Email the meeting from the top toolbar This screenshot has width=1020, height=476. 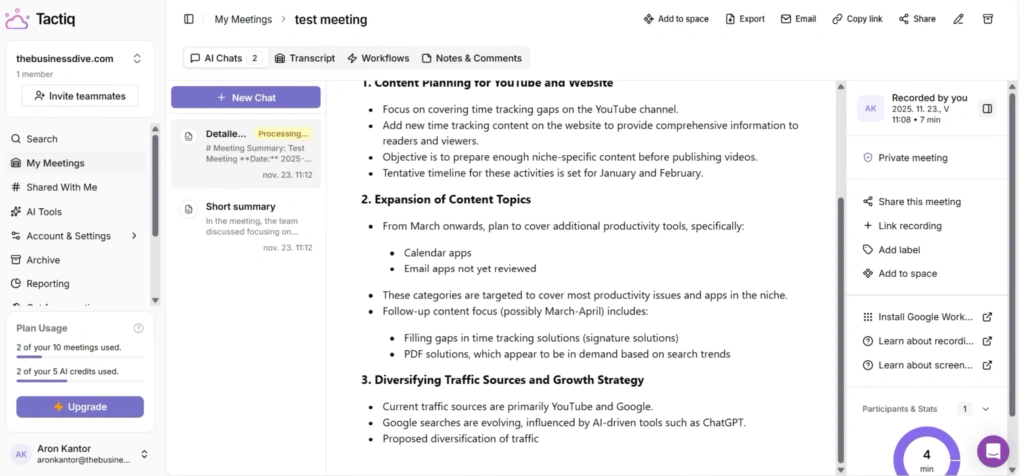[x=799, y=20]
